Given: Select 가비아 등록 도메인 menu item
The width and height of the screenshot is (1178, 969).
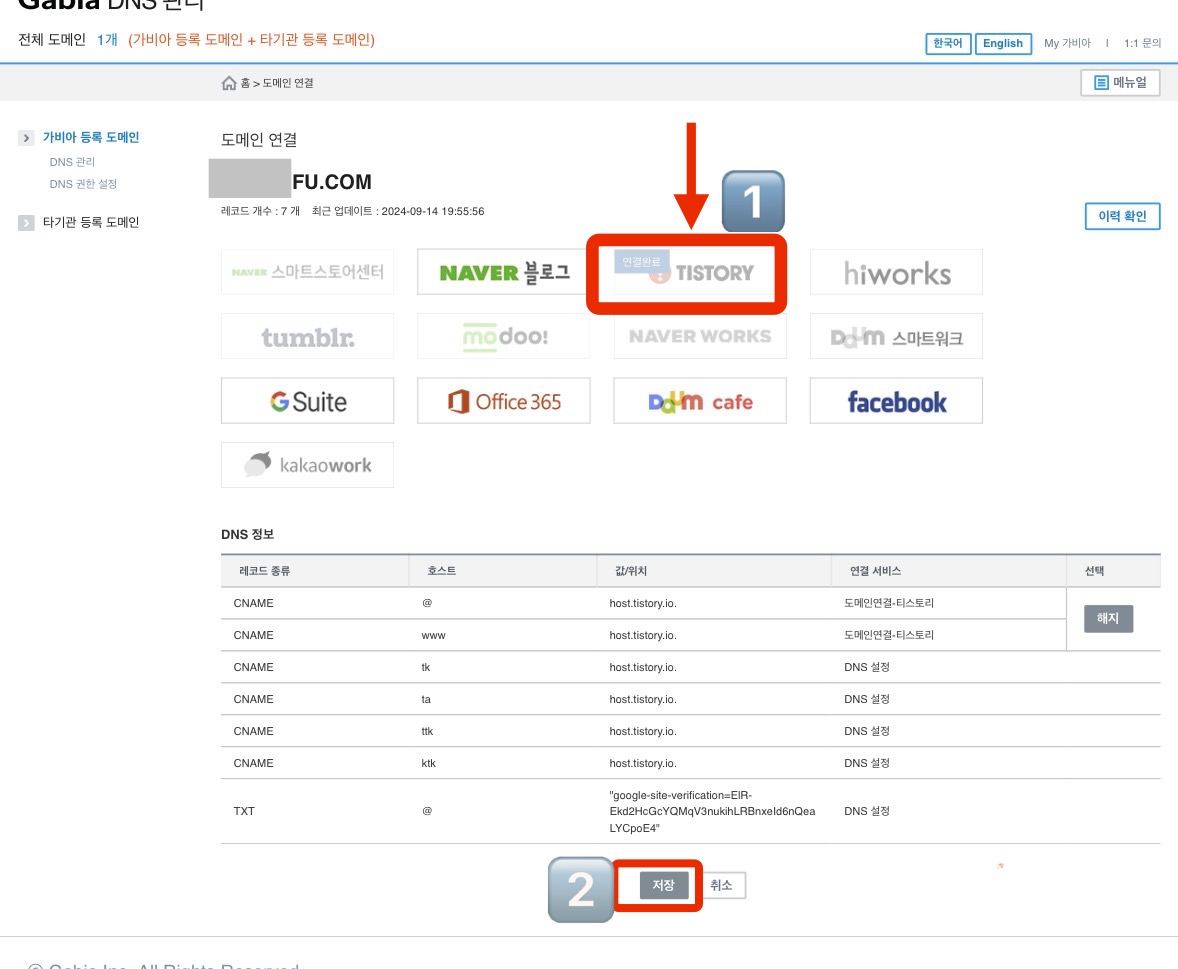Looking at the screenshot, I should coord(91,137).
